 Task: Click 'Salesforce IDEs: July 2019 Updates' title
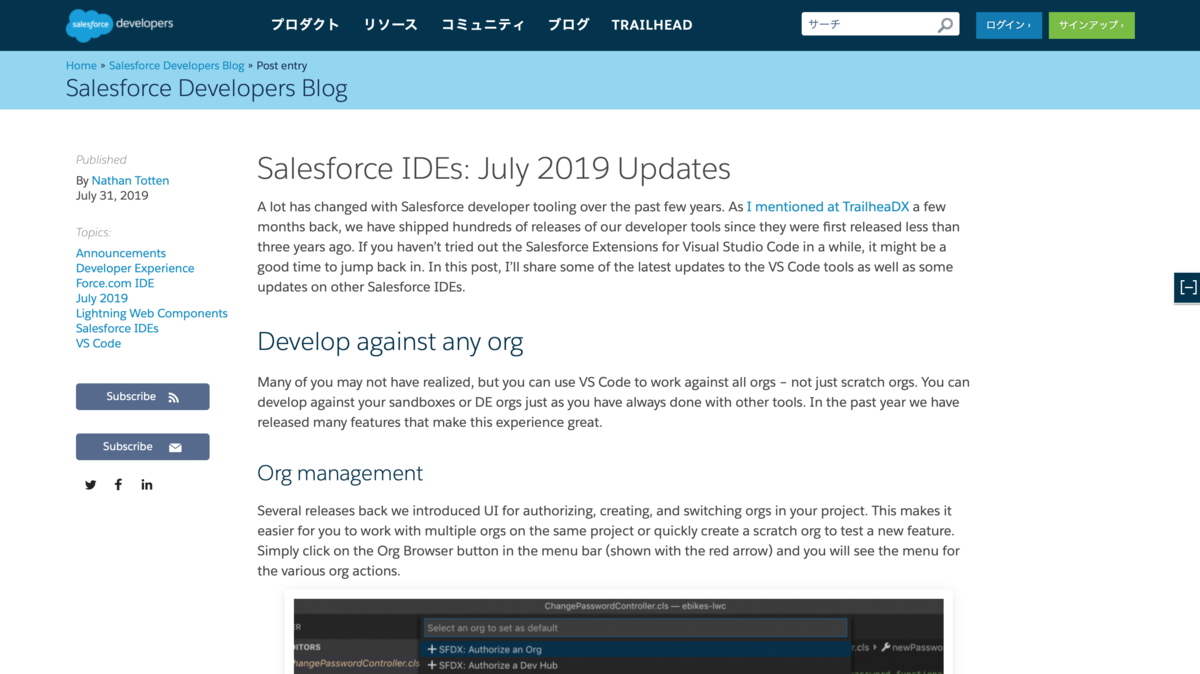click(494, 168)
